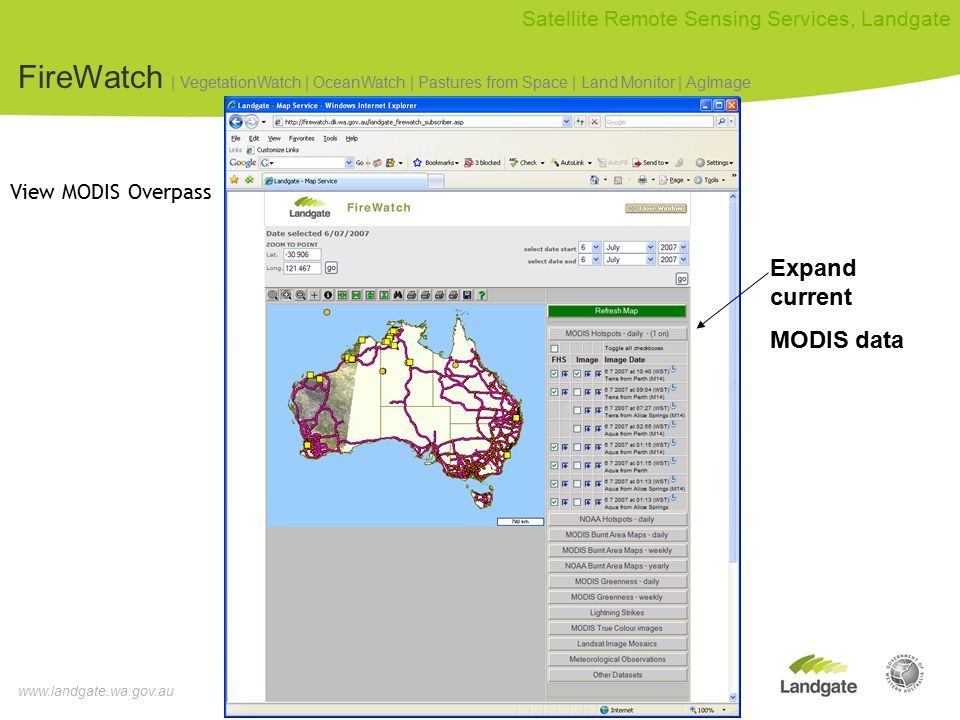Check the Toggle all checkboxes box

point(554,348)
